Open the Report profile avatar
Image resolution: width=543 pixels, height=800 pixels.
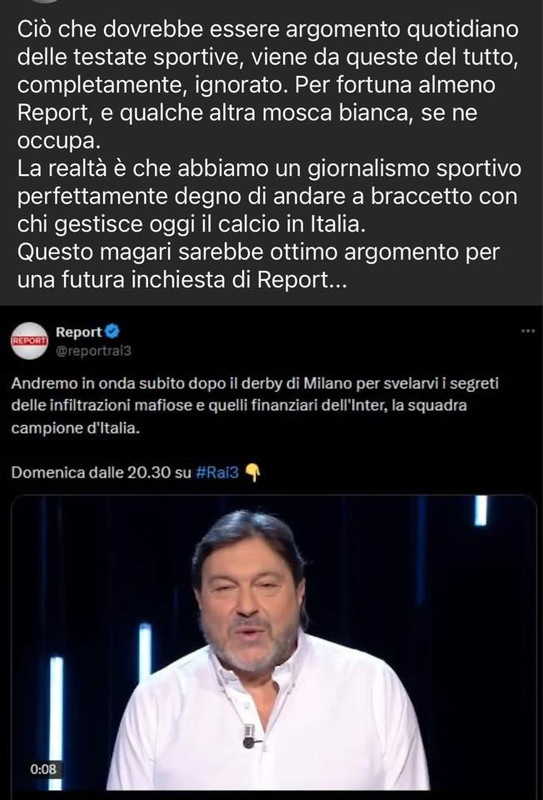coord(30,341)
